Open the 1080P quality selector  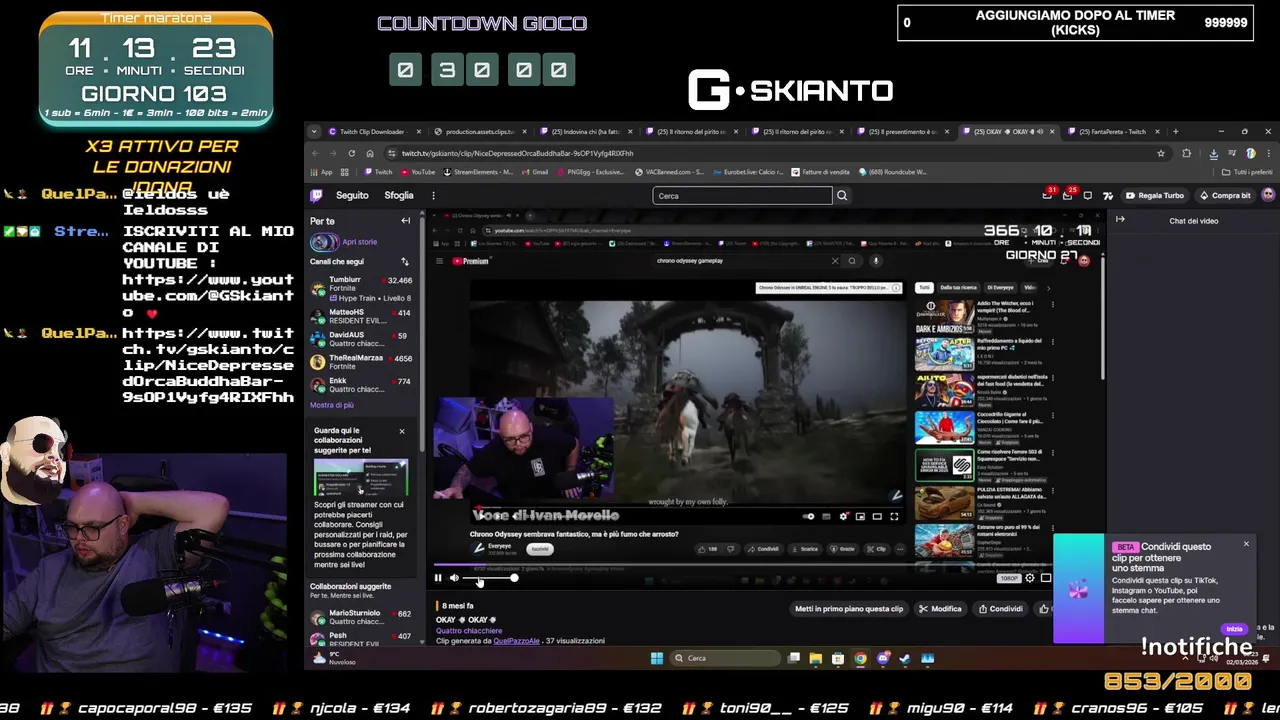click(x=1008, y=578)
